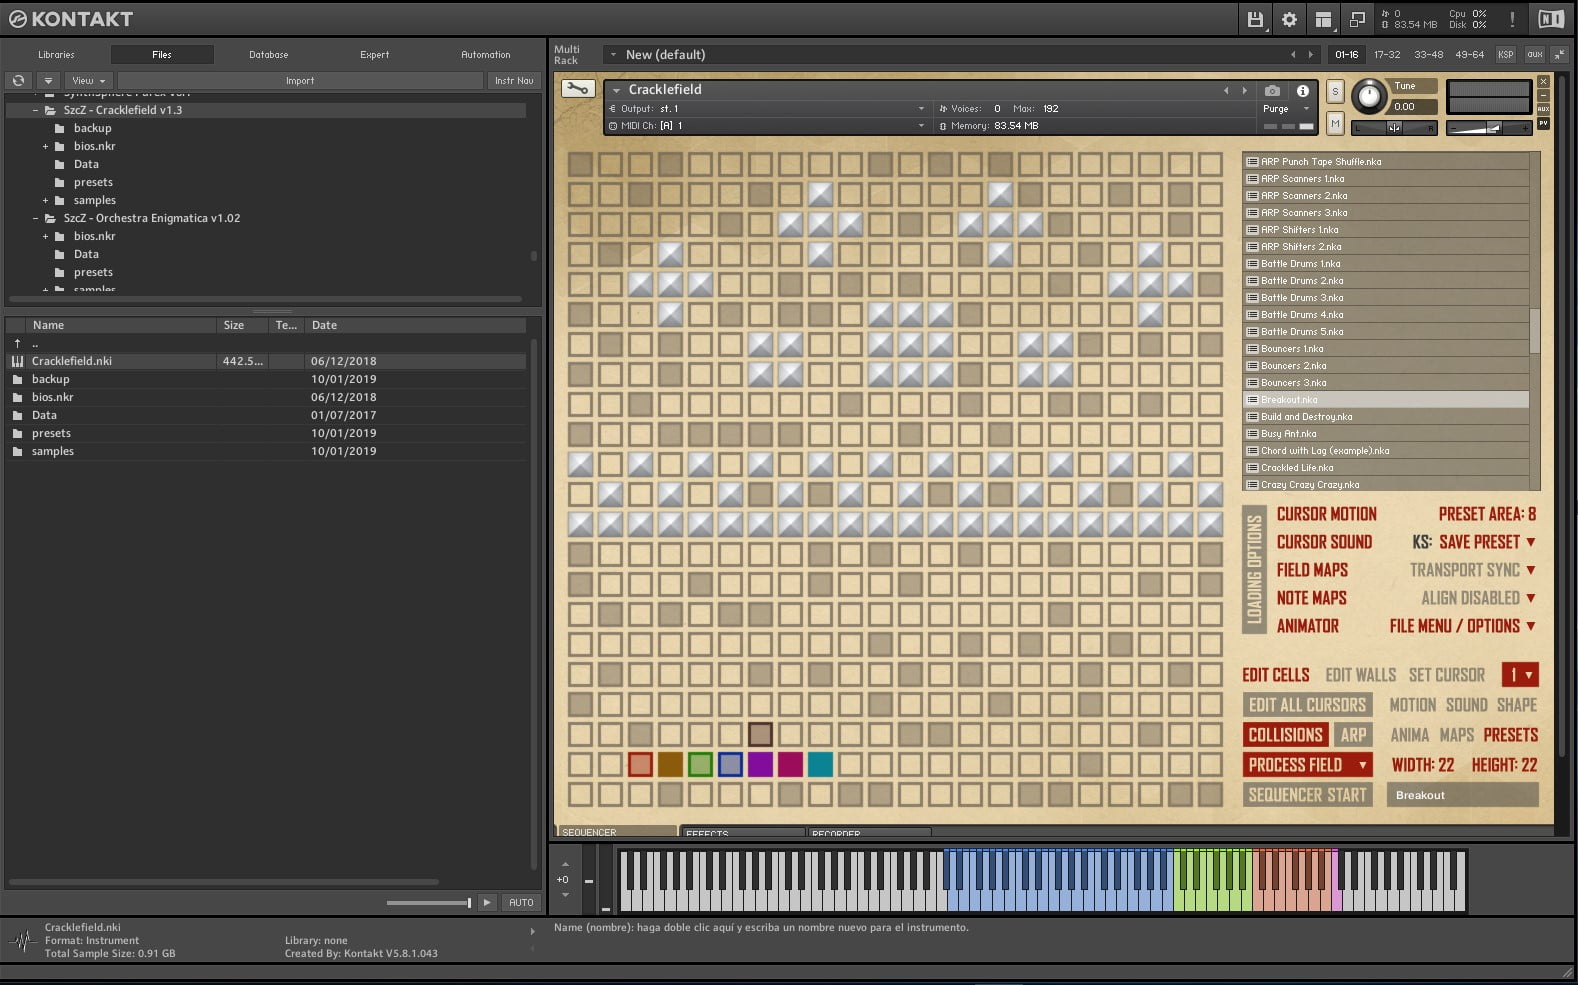Open the CURSOR MOTION loading option
The height and width of the screenshot is (985, 1578).
[x=1326, y=514]
